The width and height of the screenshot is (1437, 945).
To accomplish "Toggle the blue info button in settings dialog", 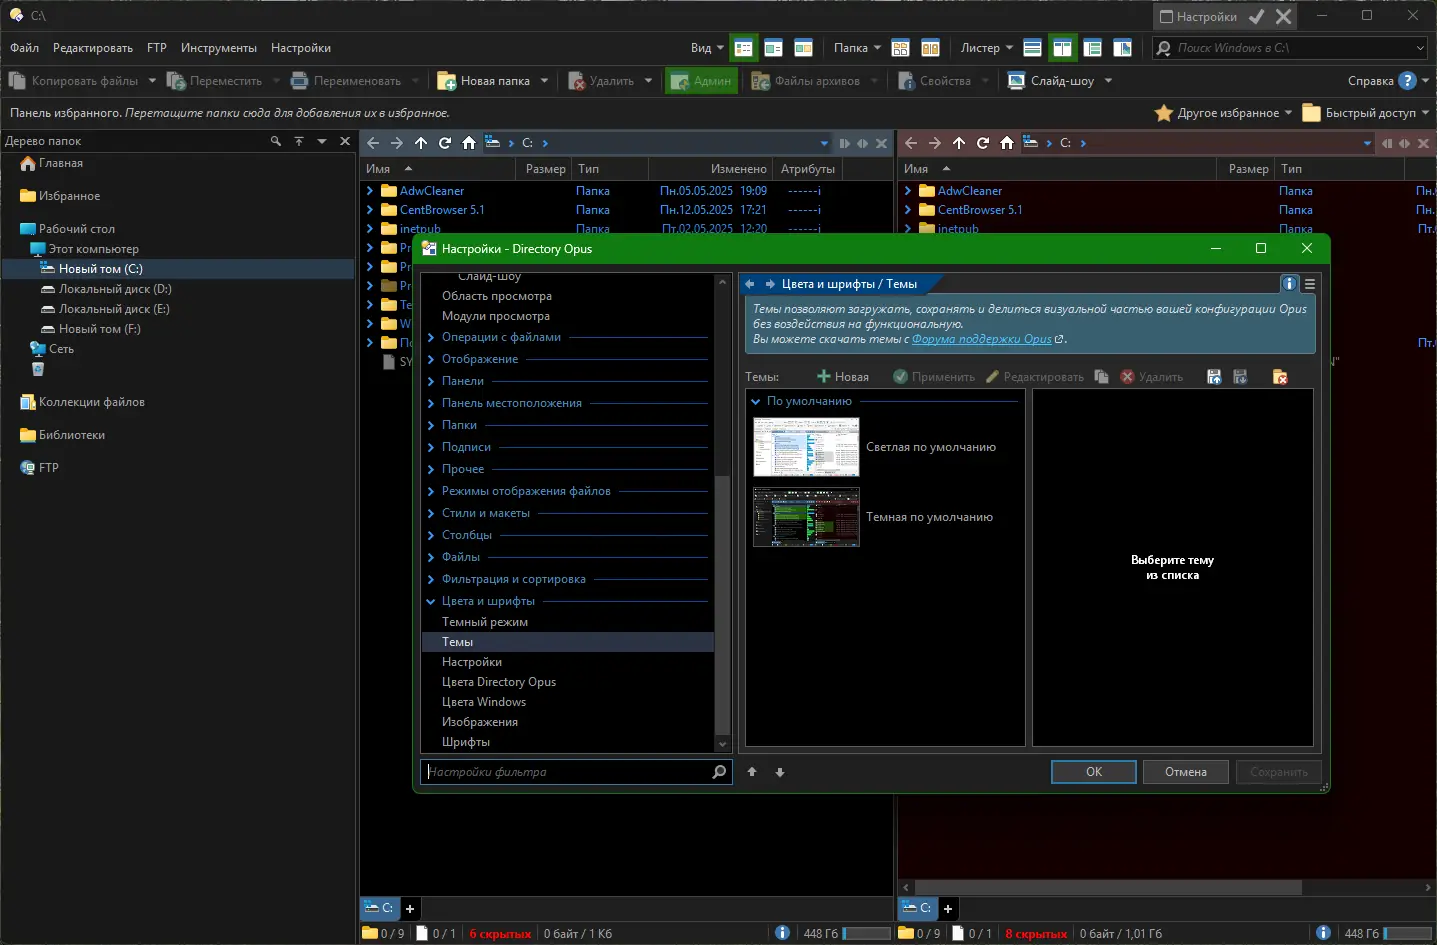I will [1290, 284].
